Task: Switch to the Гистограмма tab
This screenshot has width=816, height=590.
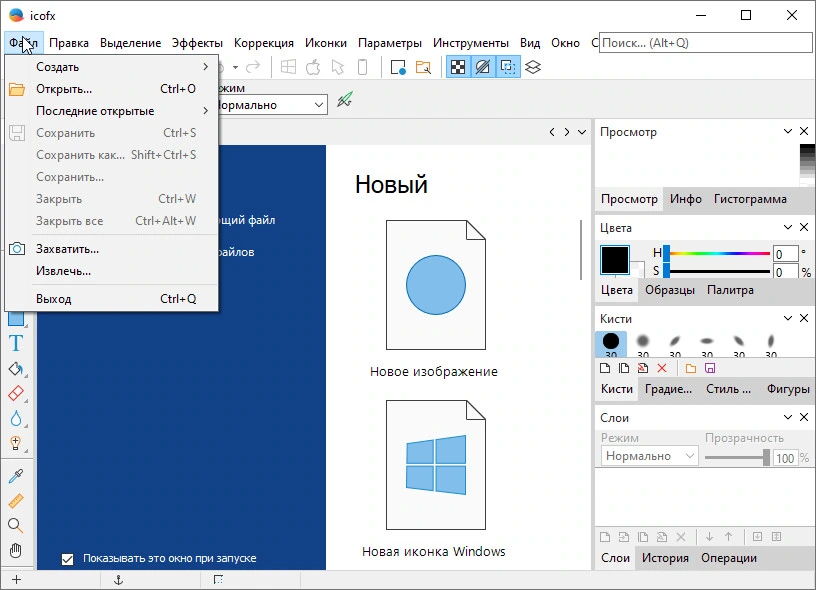Action: (750, 199)
